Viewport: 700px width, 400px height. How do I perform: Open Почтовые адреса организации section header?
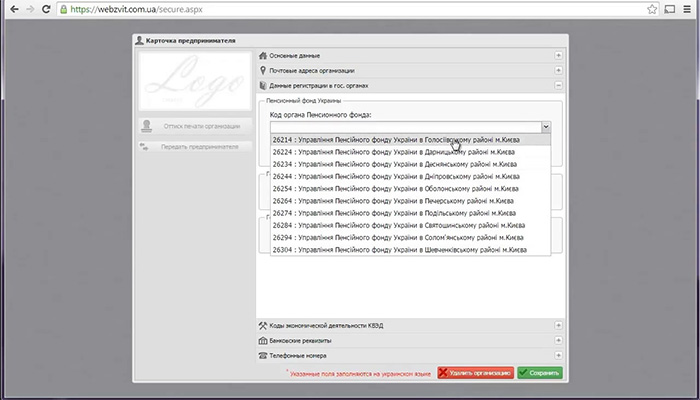click(411, 71)
